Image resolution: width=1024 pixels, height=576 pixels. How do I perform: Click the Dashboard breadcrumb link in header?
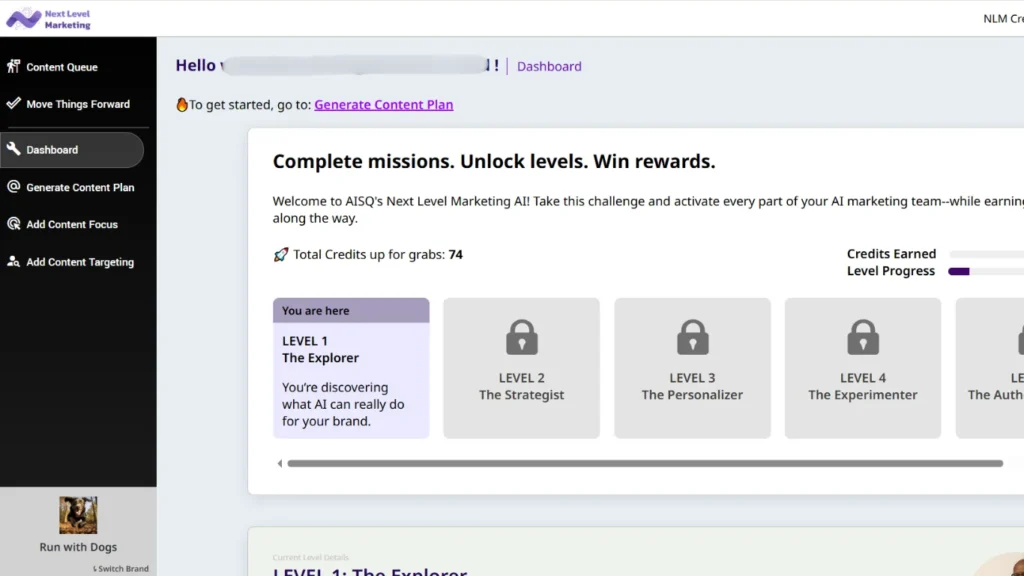tap(549, 67)
